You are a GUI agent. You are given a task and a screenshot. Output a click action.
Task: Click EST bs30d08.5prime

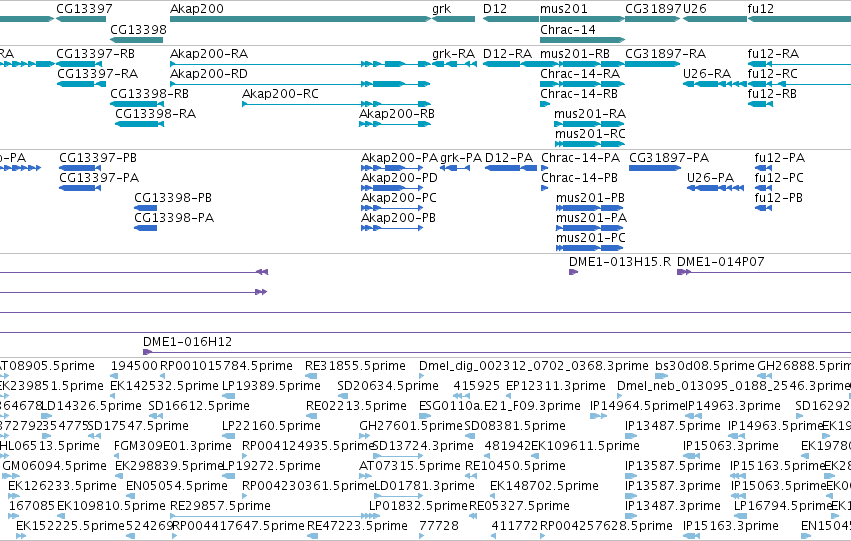[x=704, y=366]
